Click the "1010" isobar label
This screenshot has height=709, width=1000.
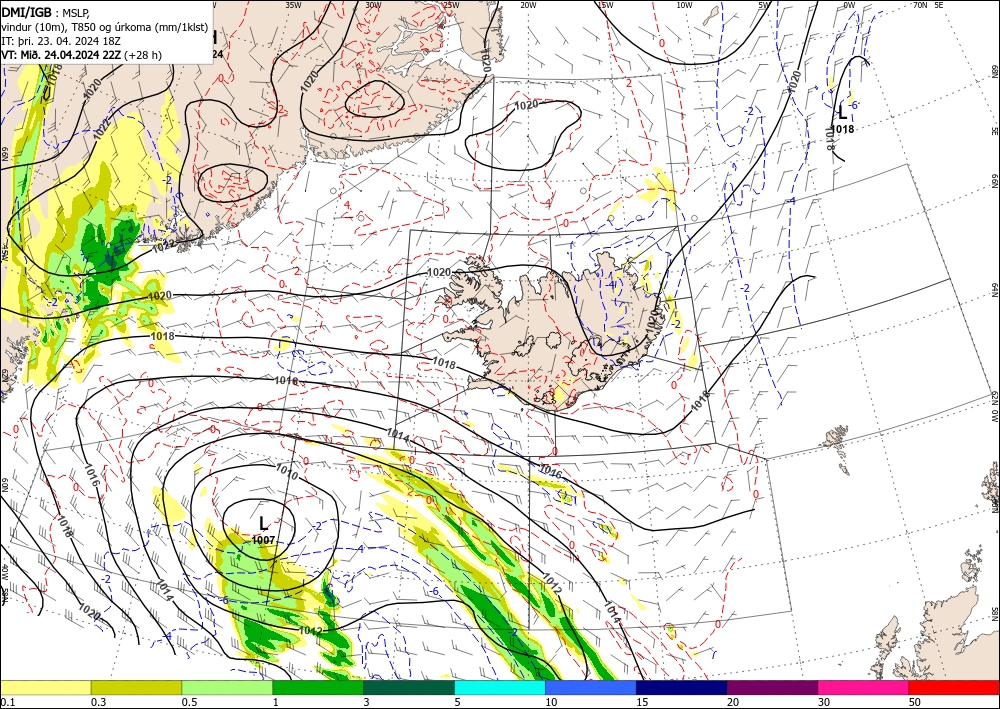pyautogui.click(x=286, y=472)
